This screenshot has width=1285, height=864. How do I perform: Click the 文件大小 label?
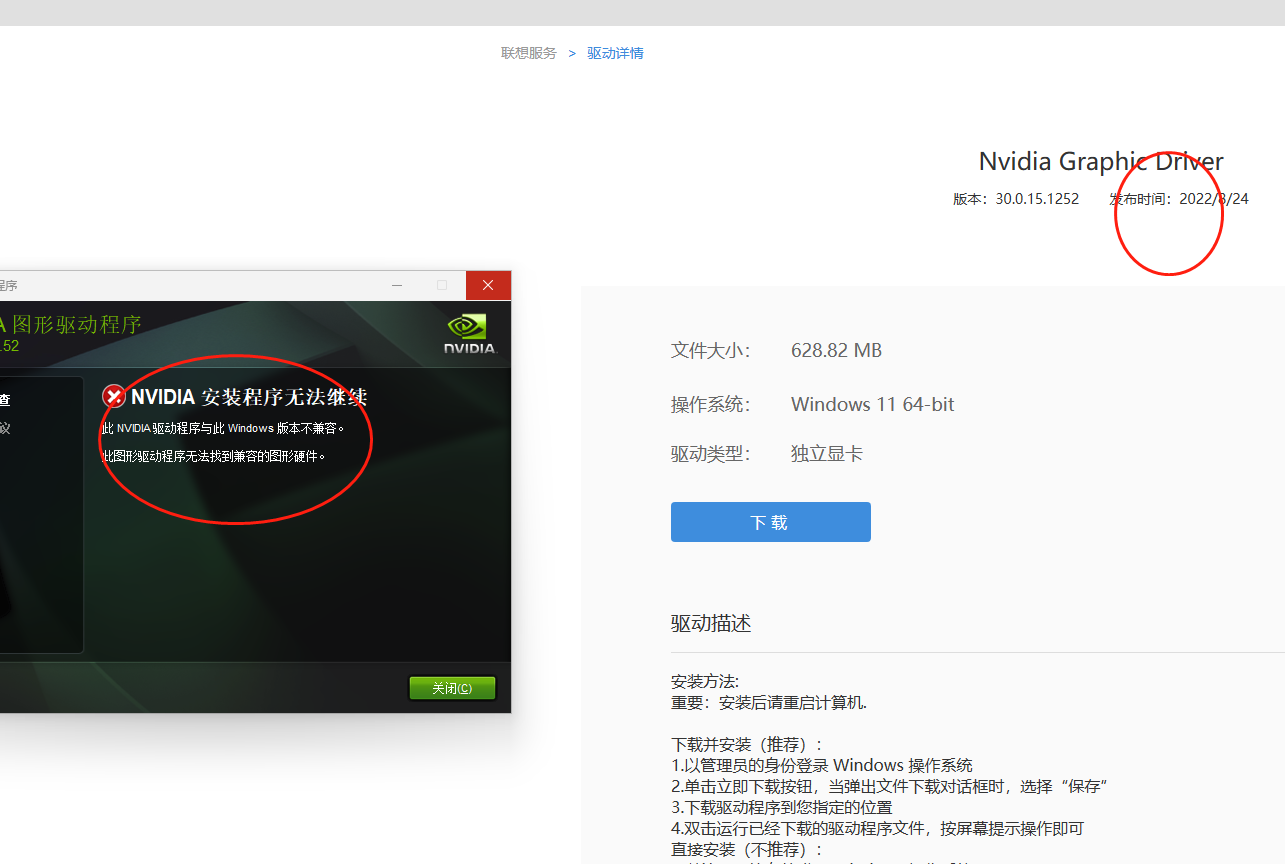711,350
